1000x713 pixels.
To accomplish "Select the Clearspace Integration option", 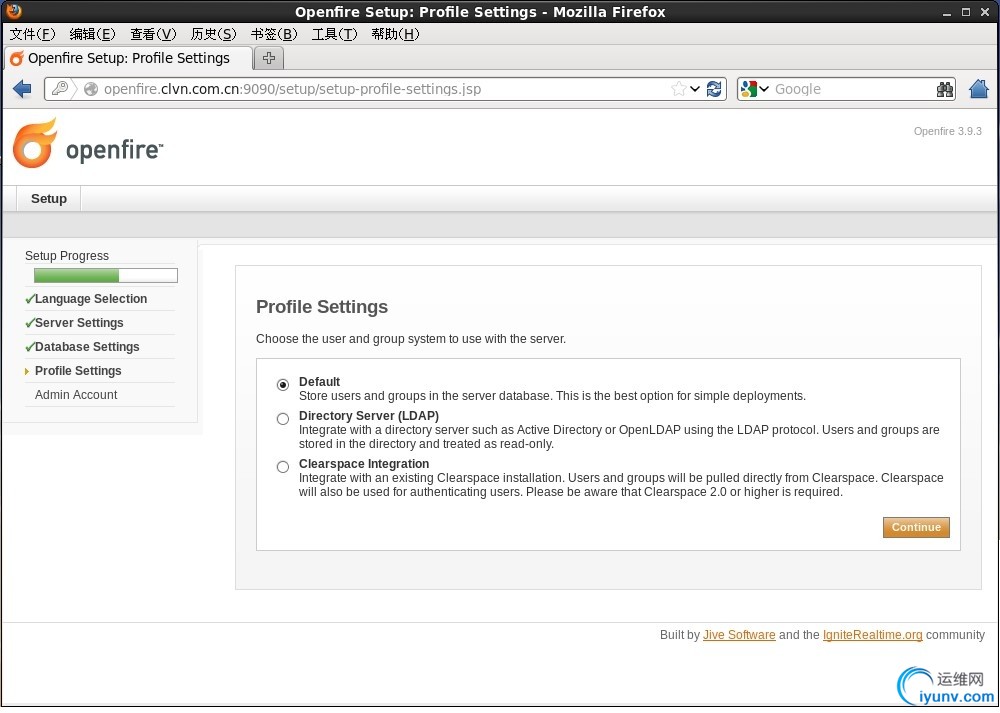I will (283, 467).
